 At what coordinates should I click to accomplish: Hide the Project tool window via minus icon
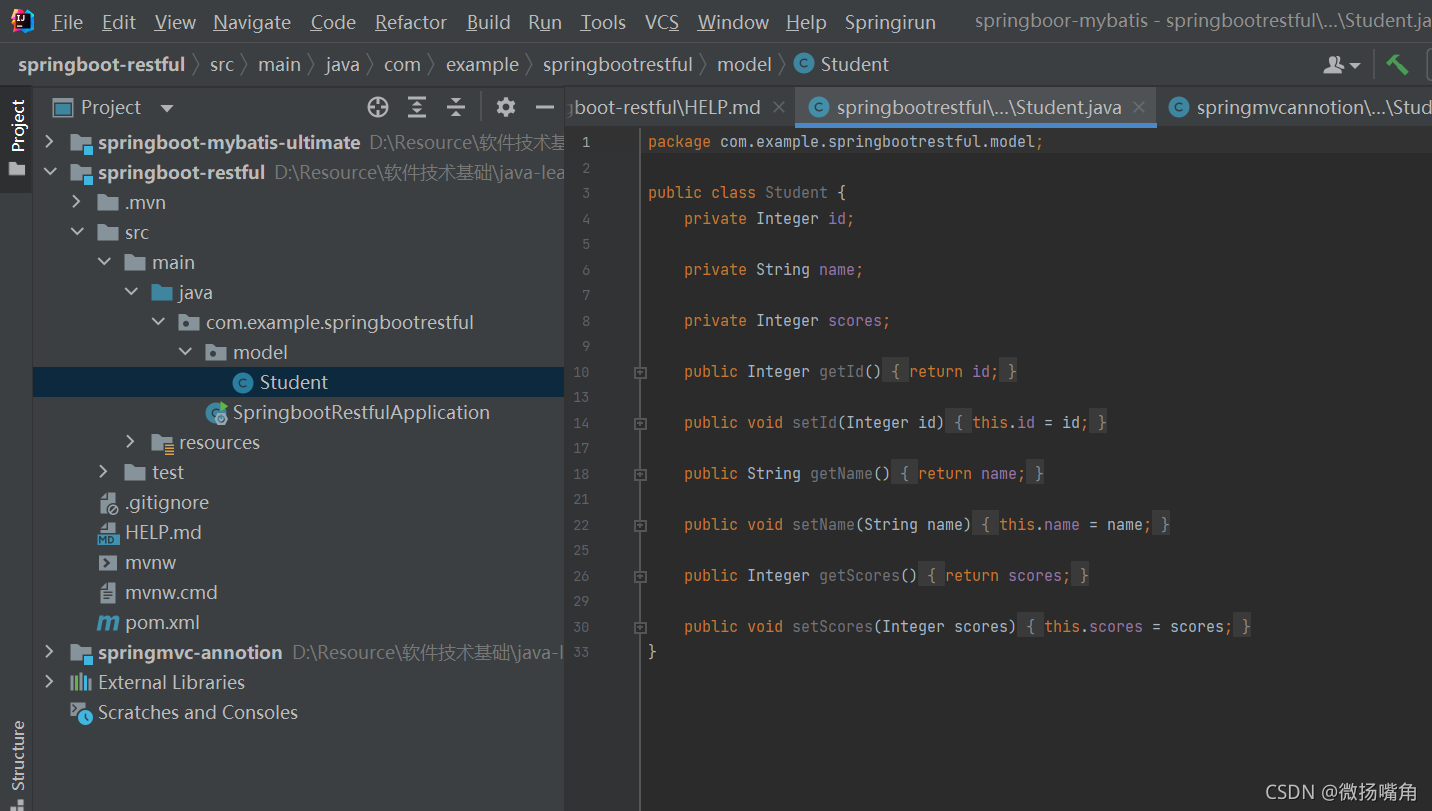click(x=545, y=107)
